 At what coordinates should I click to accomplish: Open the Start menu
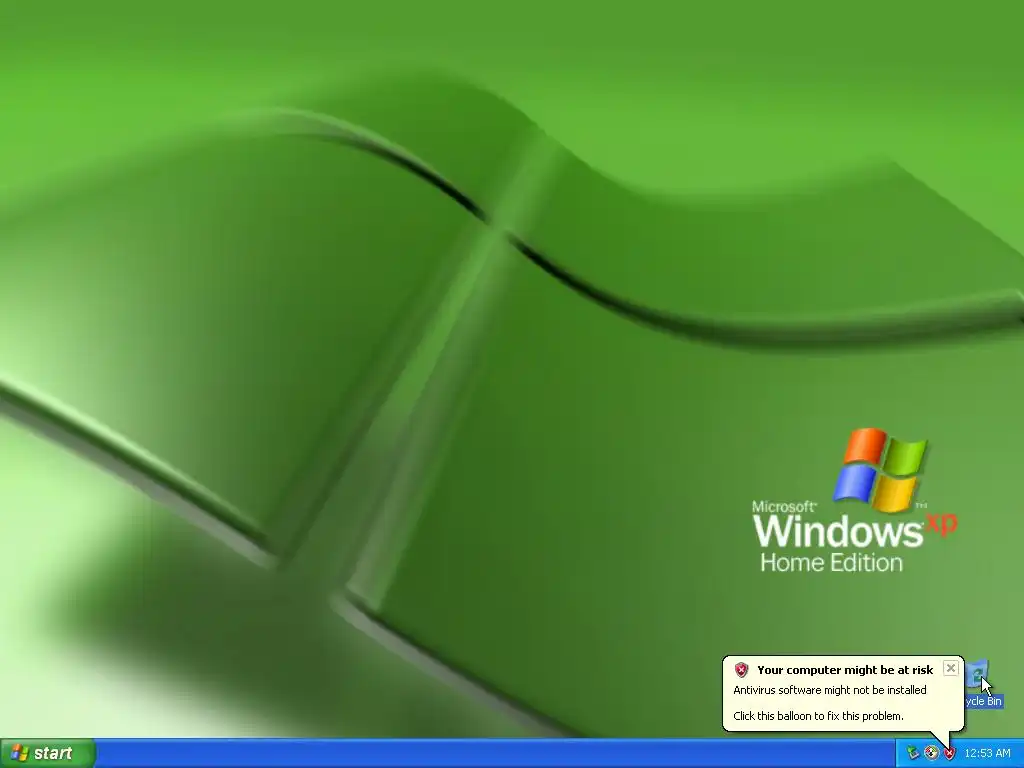(x=47, y=753)
